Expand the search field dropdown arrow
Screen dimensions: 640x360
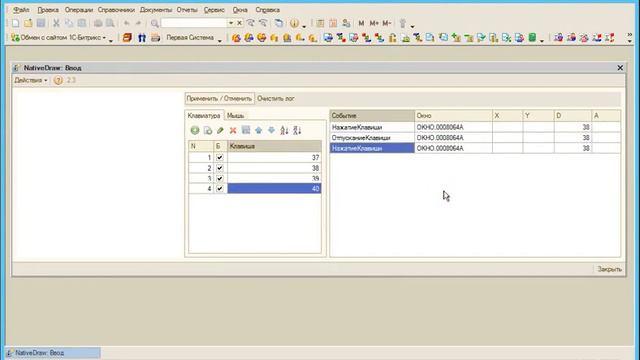pos(231,23)
